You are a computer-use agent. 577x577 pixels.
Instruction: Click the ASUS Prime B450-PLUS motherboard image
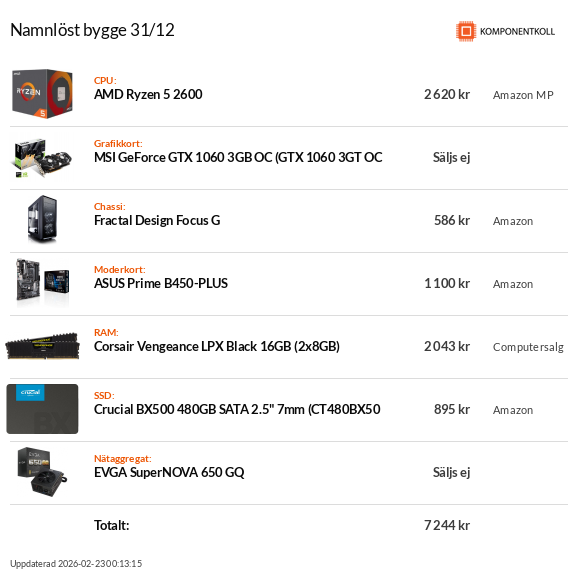pyautogui.click(x=43, y=282)
